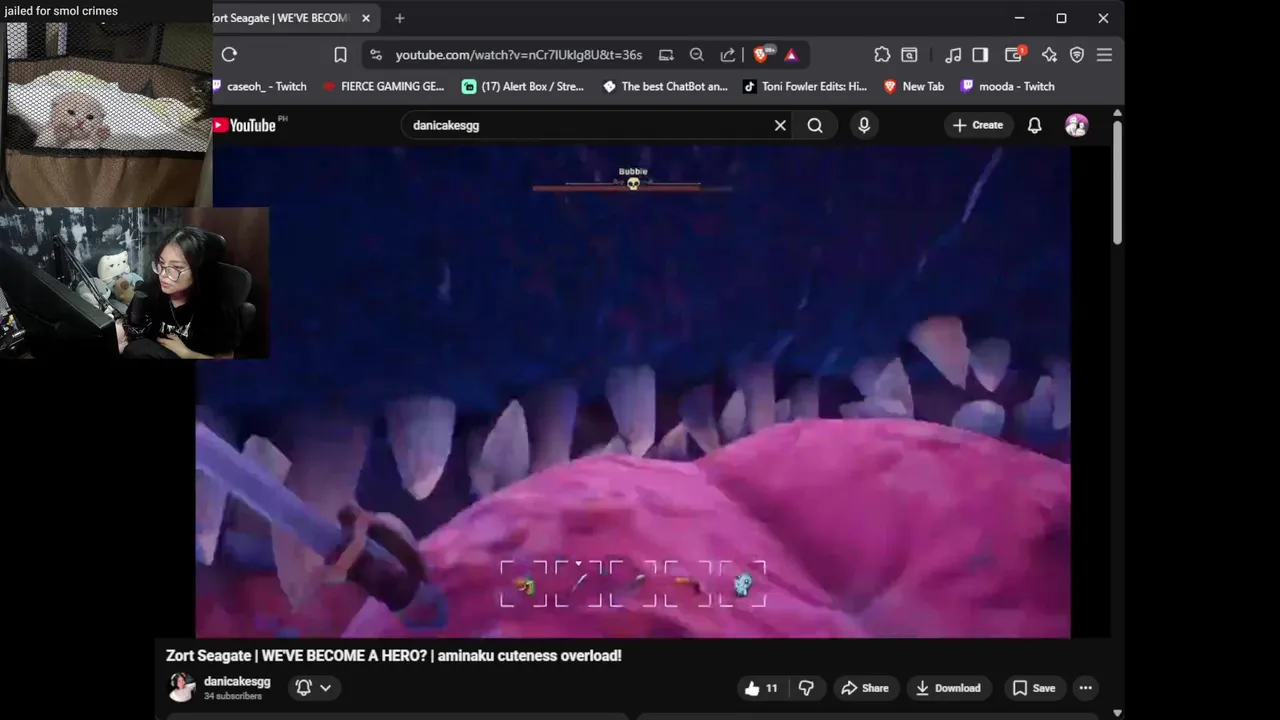Click the video title Zort Seagate text
The image size is (1280, 720).
tap(394, 656)
